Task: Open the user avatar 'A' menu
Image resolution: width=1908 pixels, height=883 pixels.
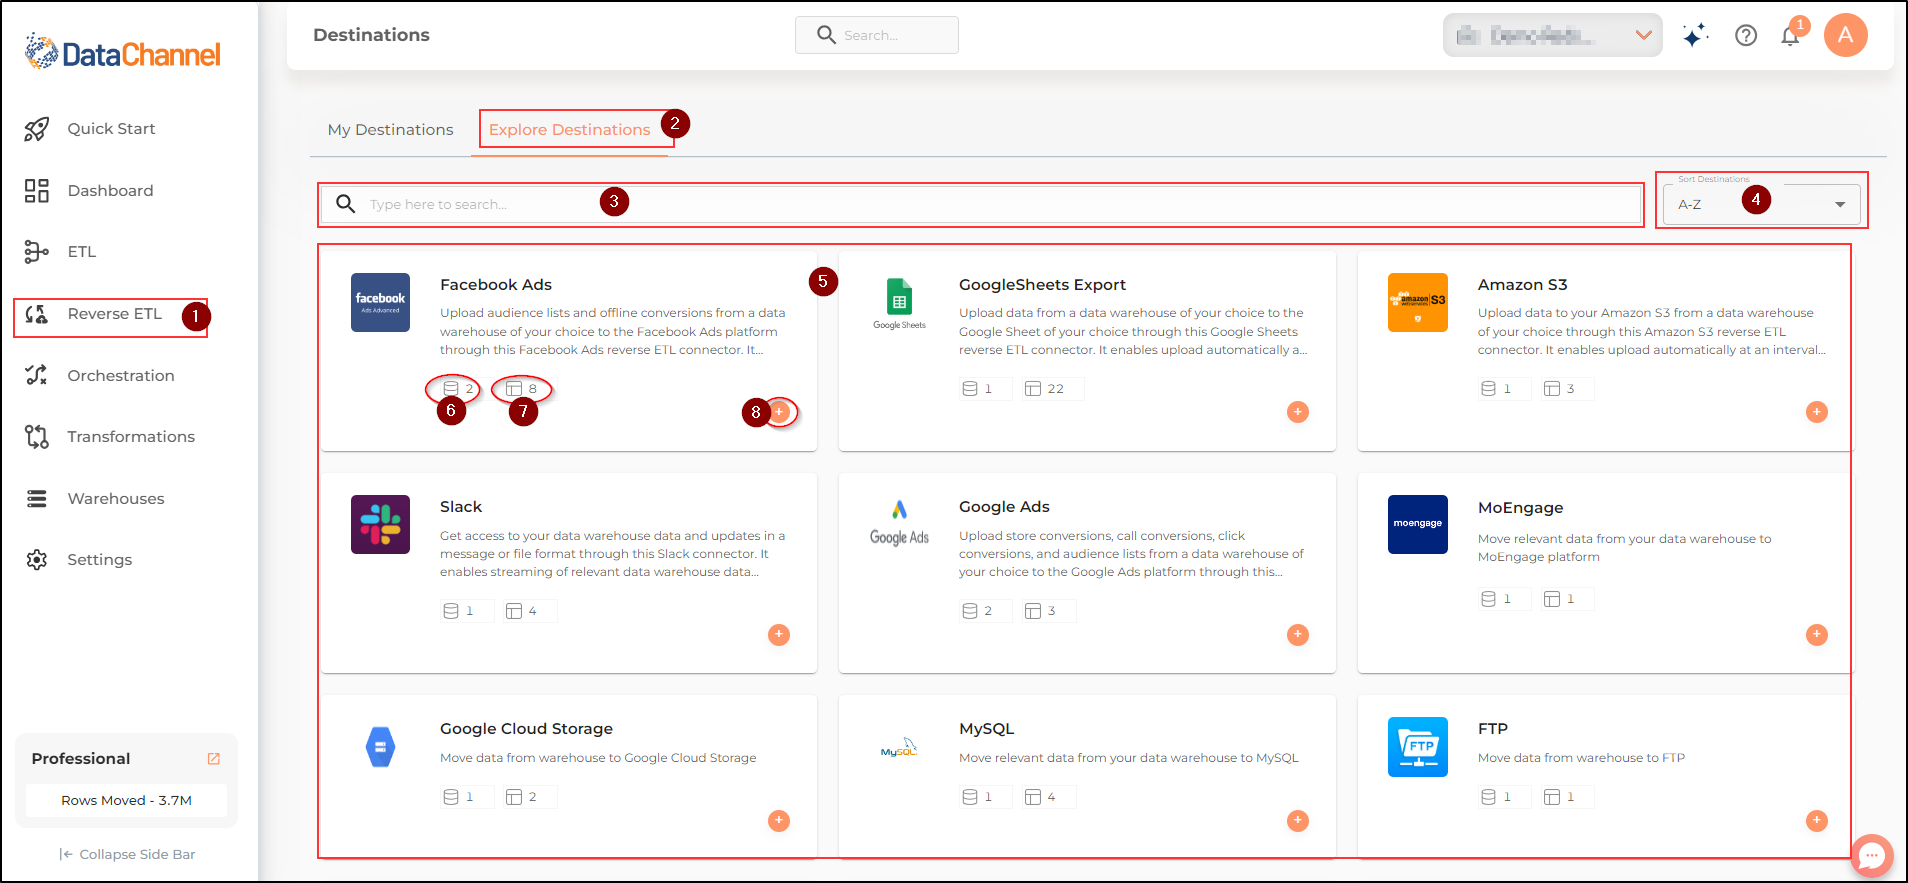Action: tap(1846, 35)
